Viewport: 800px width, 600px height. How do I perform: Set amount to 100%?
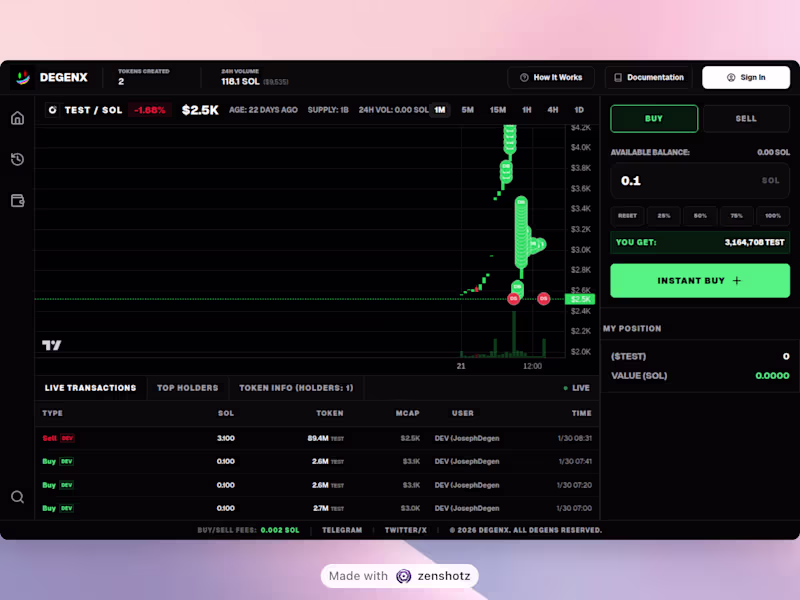[x=773, y=216]
